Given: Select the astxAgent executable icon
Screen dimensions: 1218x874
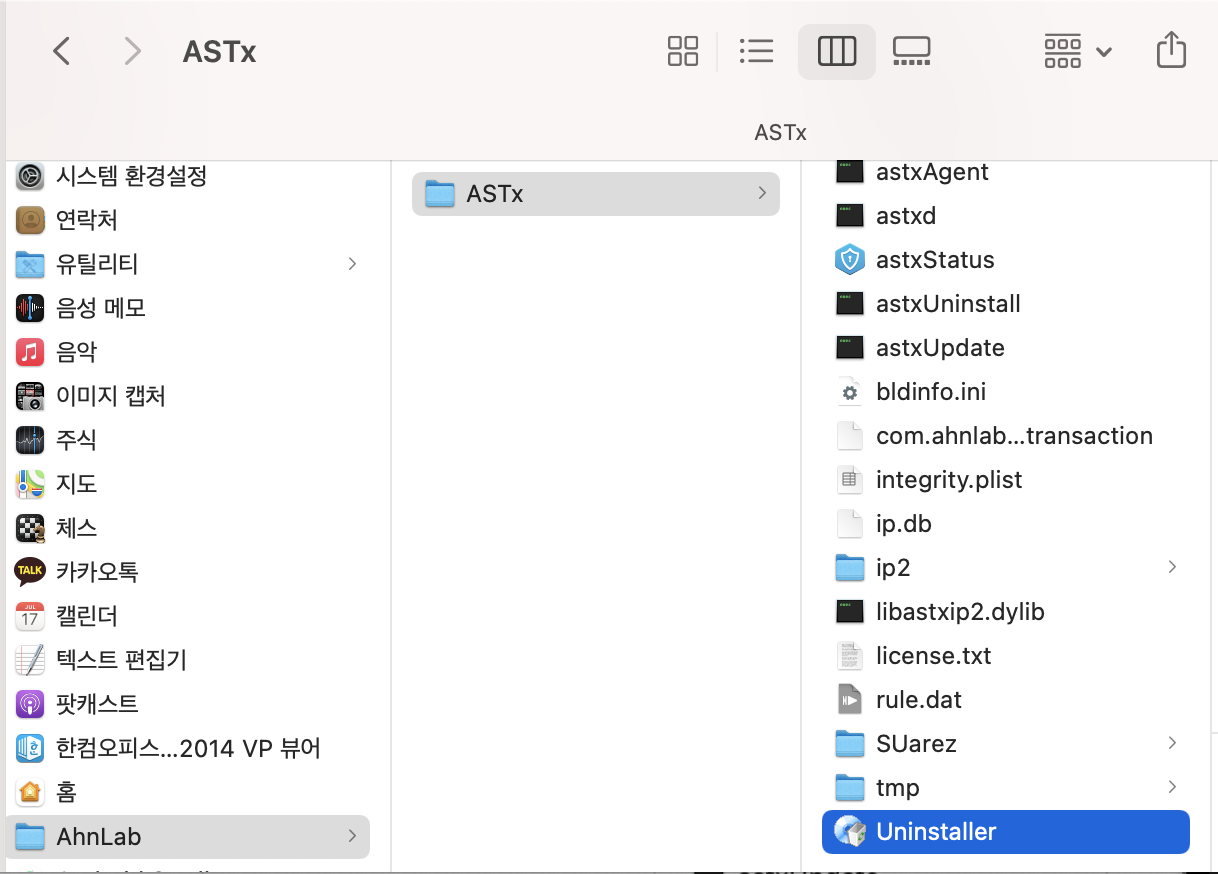Looking at the screenshot, I should pyautogui.click(x=849, y=172).
